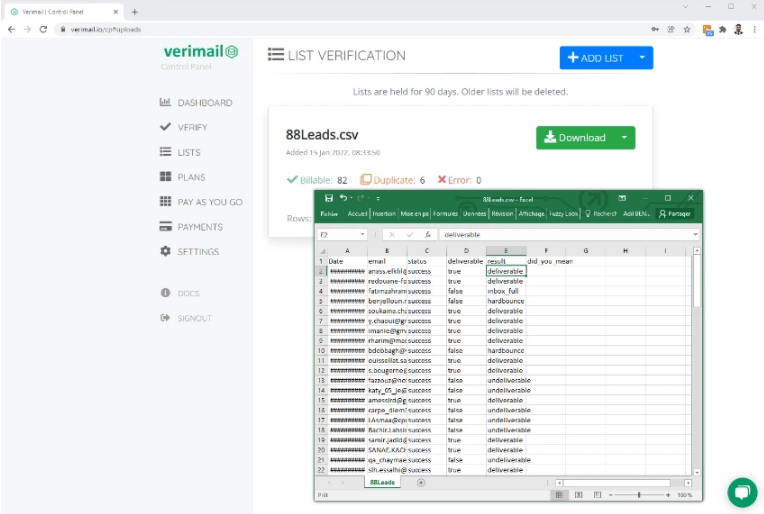This screenshot has width=764, height=514.
Task: Zoom out with the minus button
Action: (x=611, y=495)
